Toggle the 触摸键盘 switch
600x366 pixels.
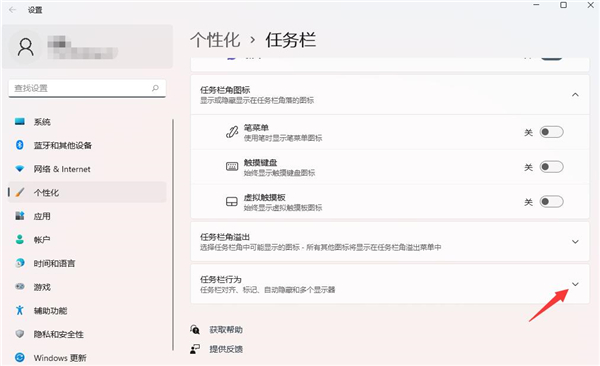(551, 167)
